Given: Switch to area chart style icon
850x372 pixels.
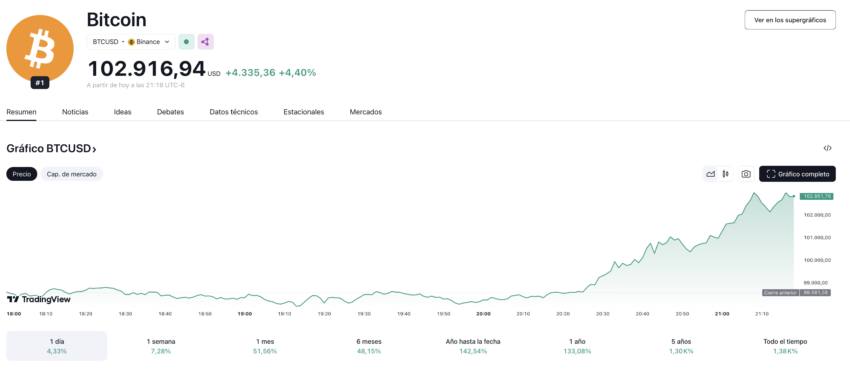Looking at the screenshot, I should [711, 174].
